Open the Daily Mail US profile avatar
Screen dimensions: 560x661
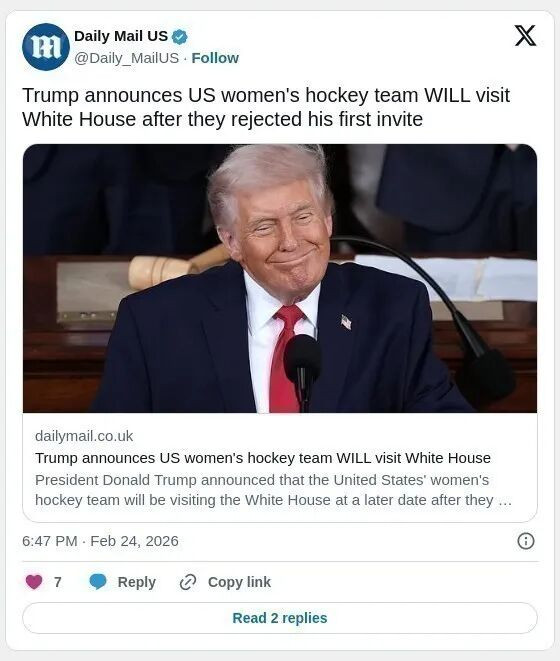click(46, 47)
